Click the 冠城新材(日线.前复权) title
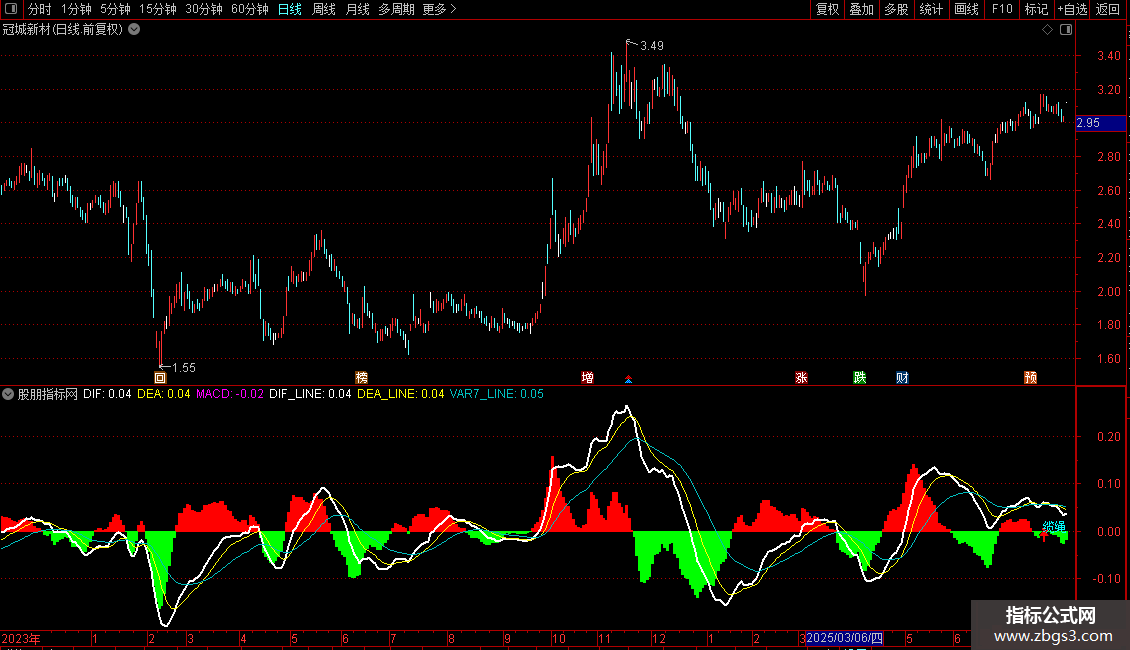Viewport: 1130px width, 650px height. [63, 30]
